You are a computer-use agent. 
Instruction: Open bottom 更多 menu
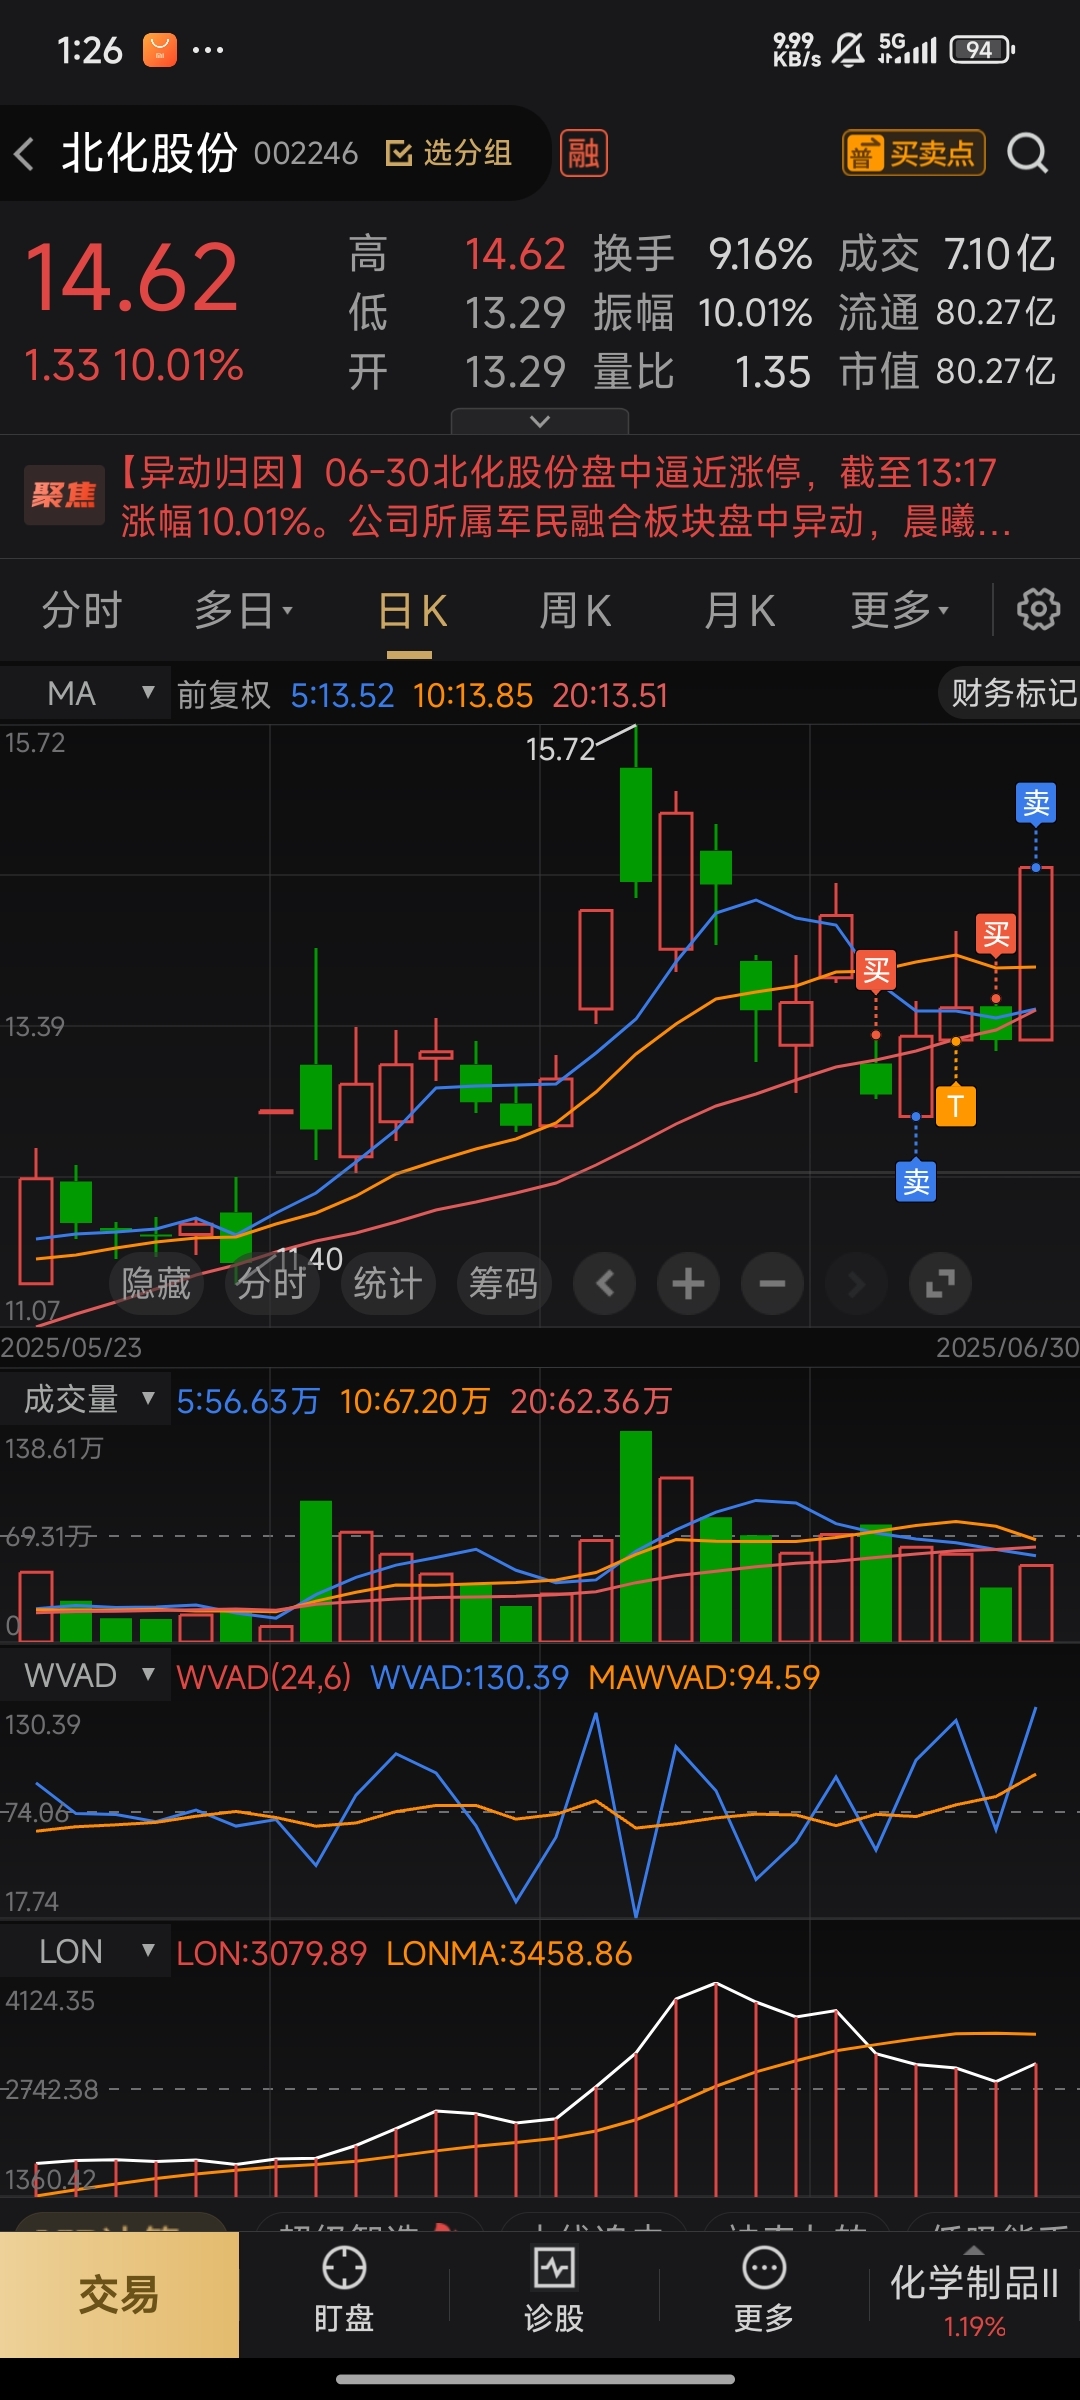(x=764, y=2291)
